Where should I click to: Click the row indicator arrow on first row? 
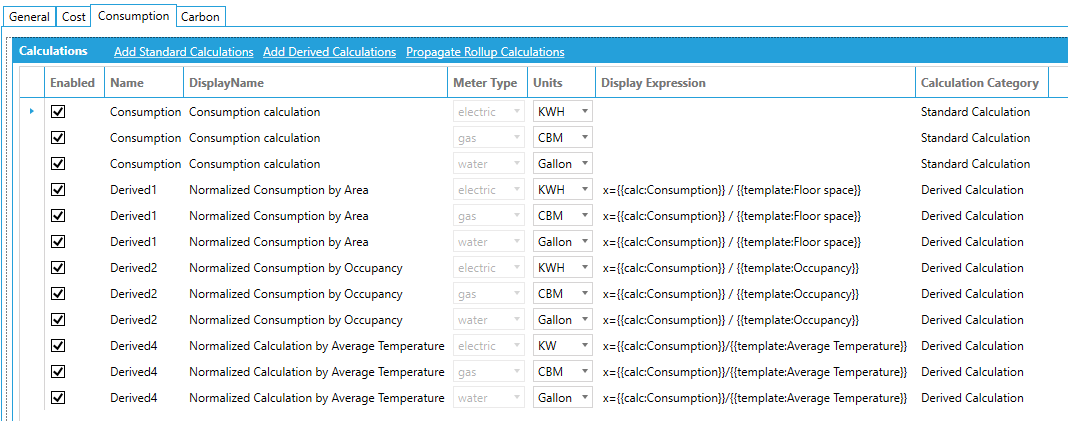pyautogui.click(x=32, y=111)
